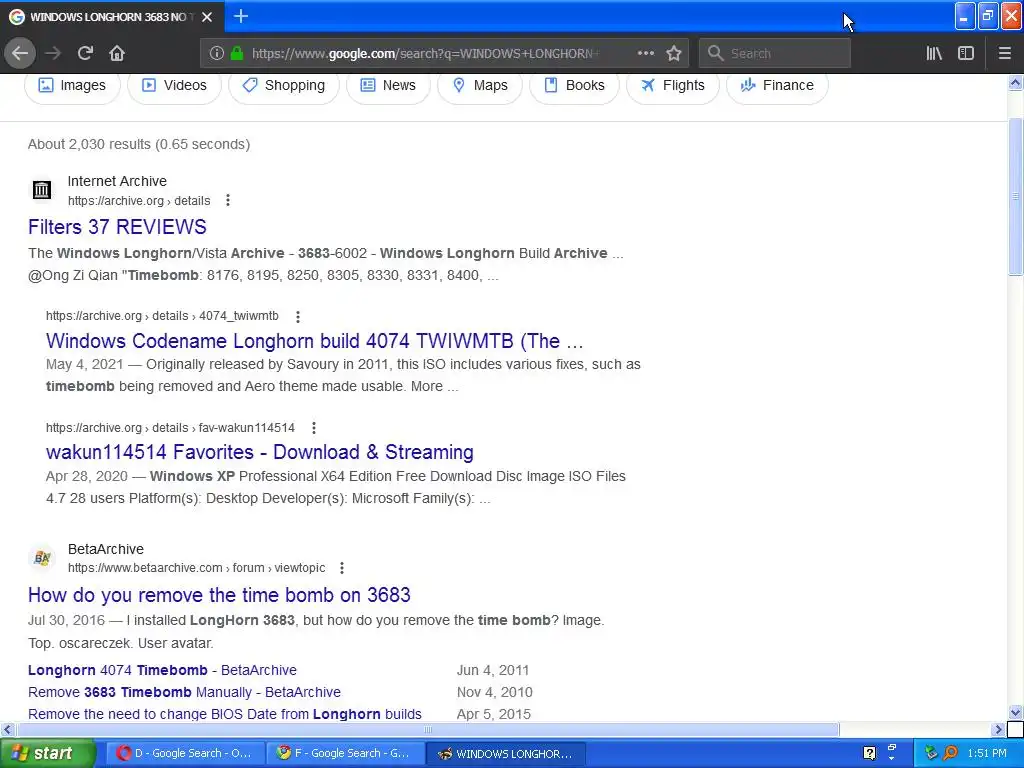
Task: Select WINDOWS LONGHOR... Firefox taskbar item
Action: [505, 754]
